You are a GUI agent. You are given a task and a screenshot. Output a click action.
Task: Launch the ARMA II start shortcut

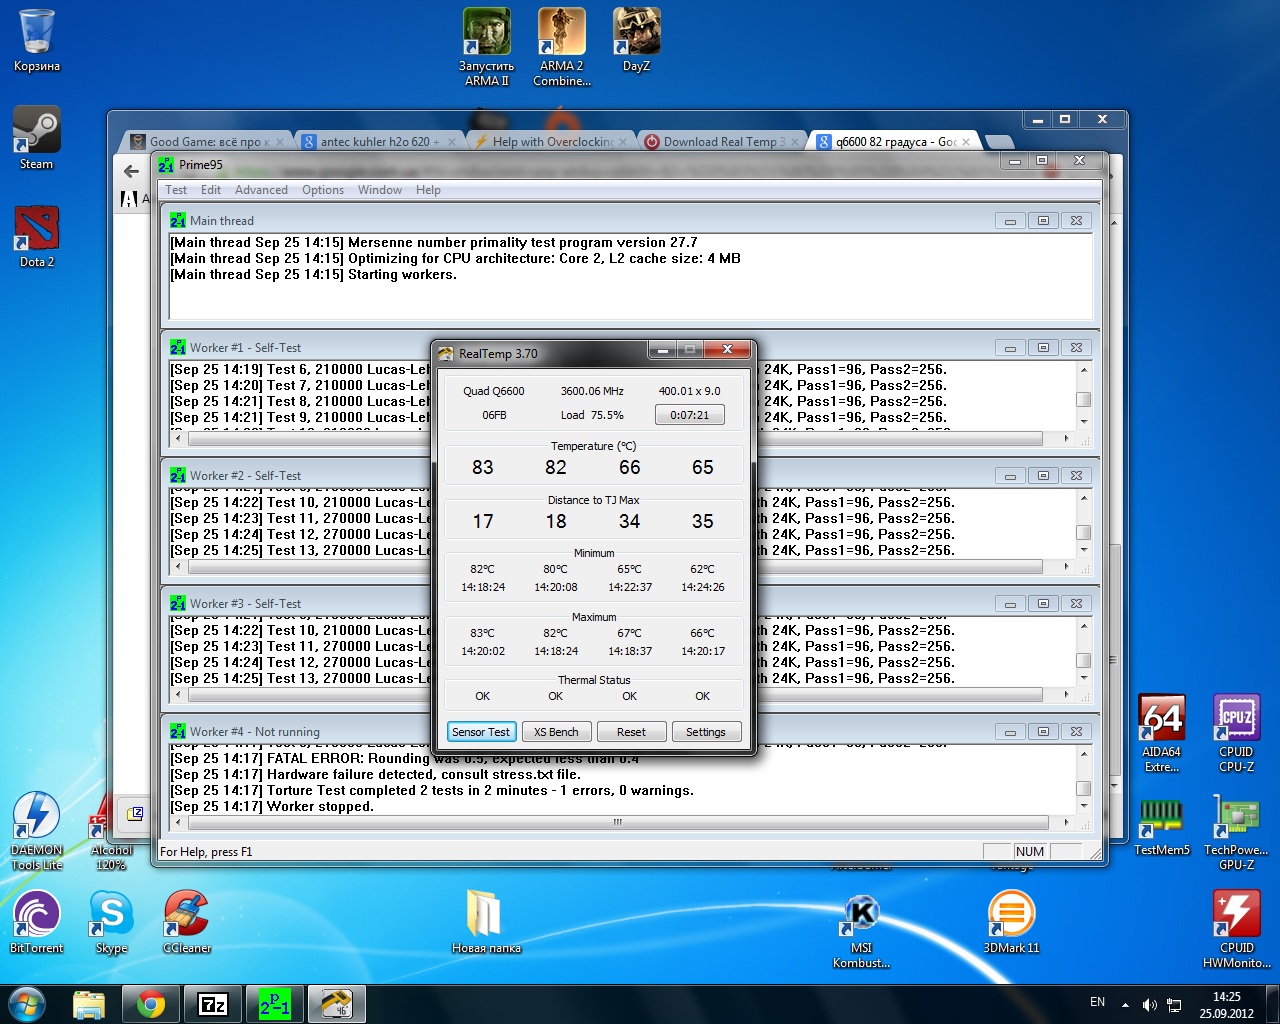pyautogui.click(x=487, y=47)
